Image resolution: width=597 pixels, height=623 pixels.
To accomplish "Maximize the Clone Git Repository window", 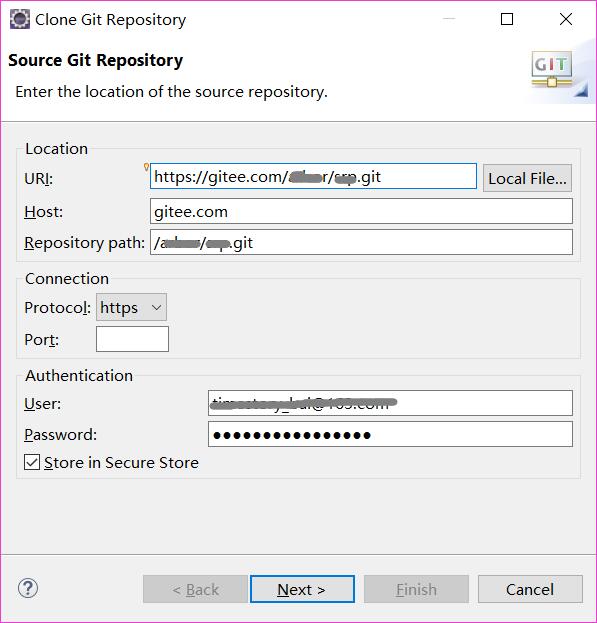I will [507, 19].
